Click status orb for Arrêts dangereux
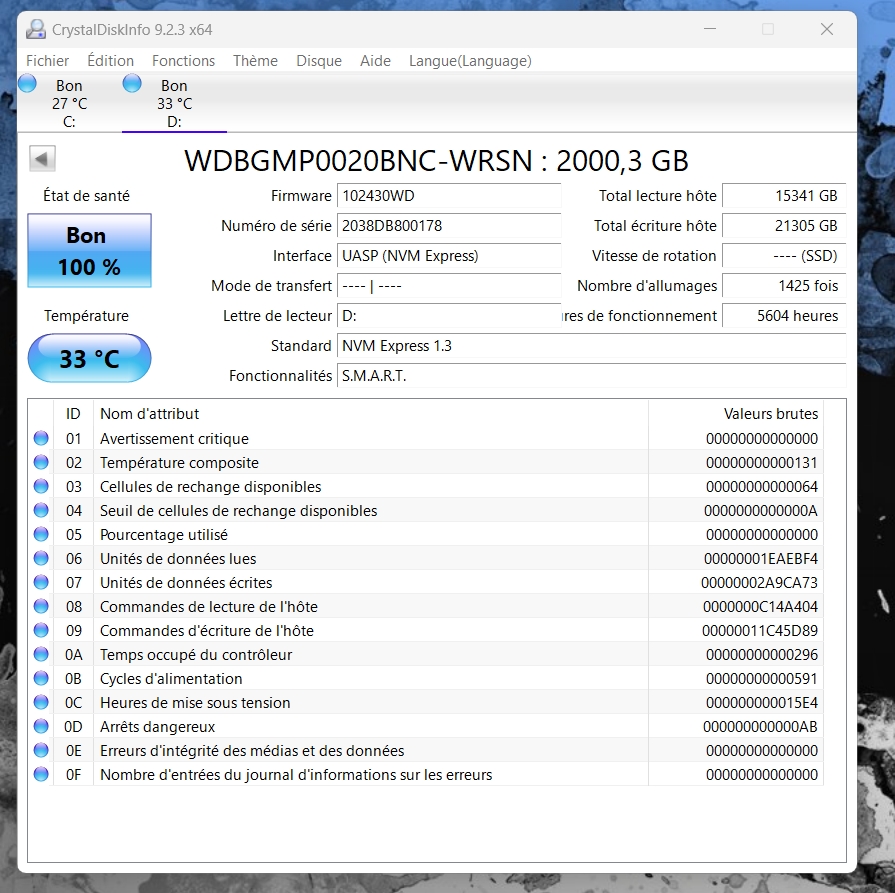895x893 pixels. click(x=41, y=726)
